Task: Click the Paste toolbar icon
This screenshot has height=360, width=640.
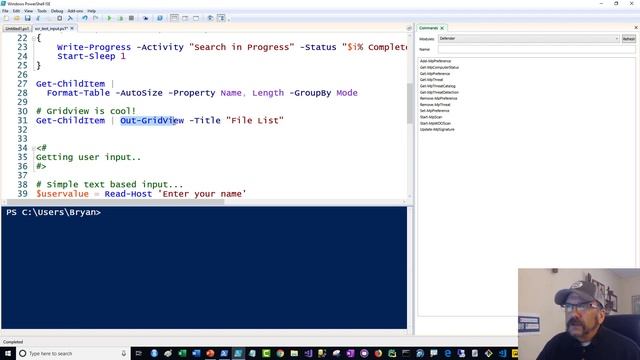Action: point(60,18)
